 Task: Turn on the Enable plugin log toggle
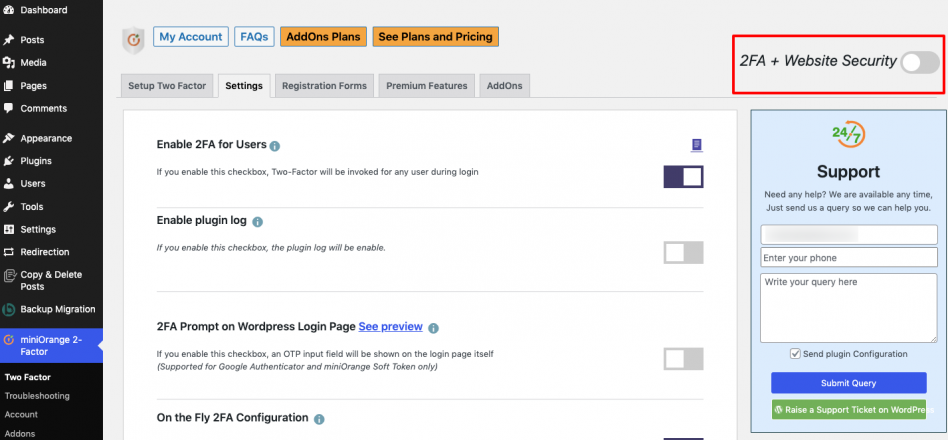(x=683, y=253)
